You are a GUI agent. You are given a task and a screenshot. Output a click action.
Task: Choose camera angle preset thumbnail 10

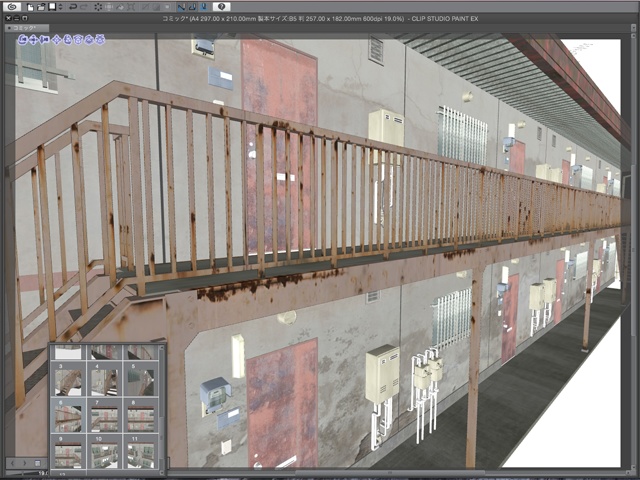click(x=104, y=452)
